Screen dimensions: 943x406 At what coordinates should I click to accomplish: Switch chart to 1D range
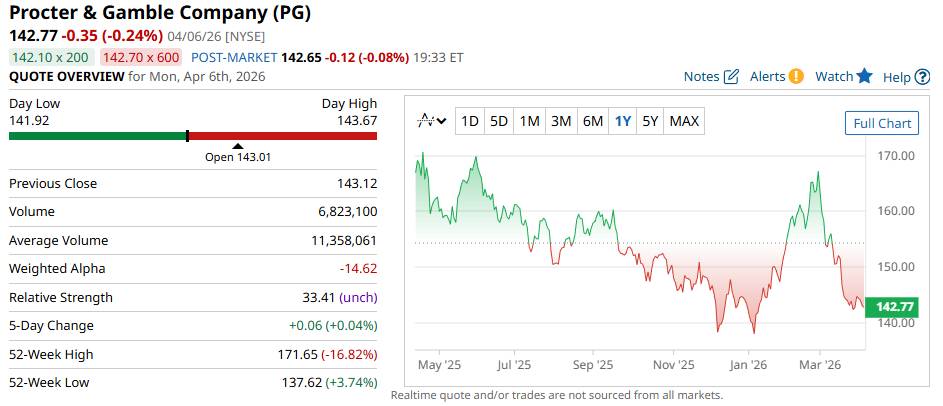click(x=469, y=121)
